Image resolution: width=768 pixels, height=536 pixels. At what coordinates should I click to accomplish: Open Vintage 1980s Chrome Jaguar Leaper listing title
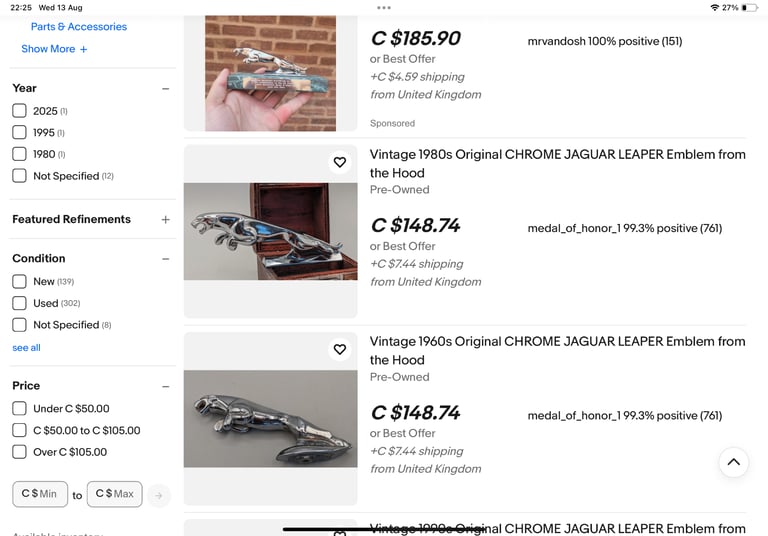click(557, 164)
